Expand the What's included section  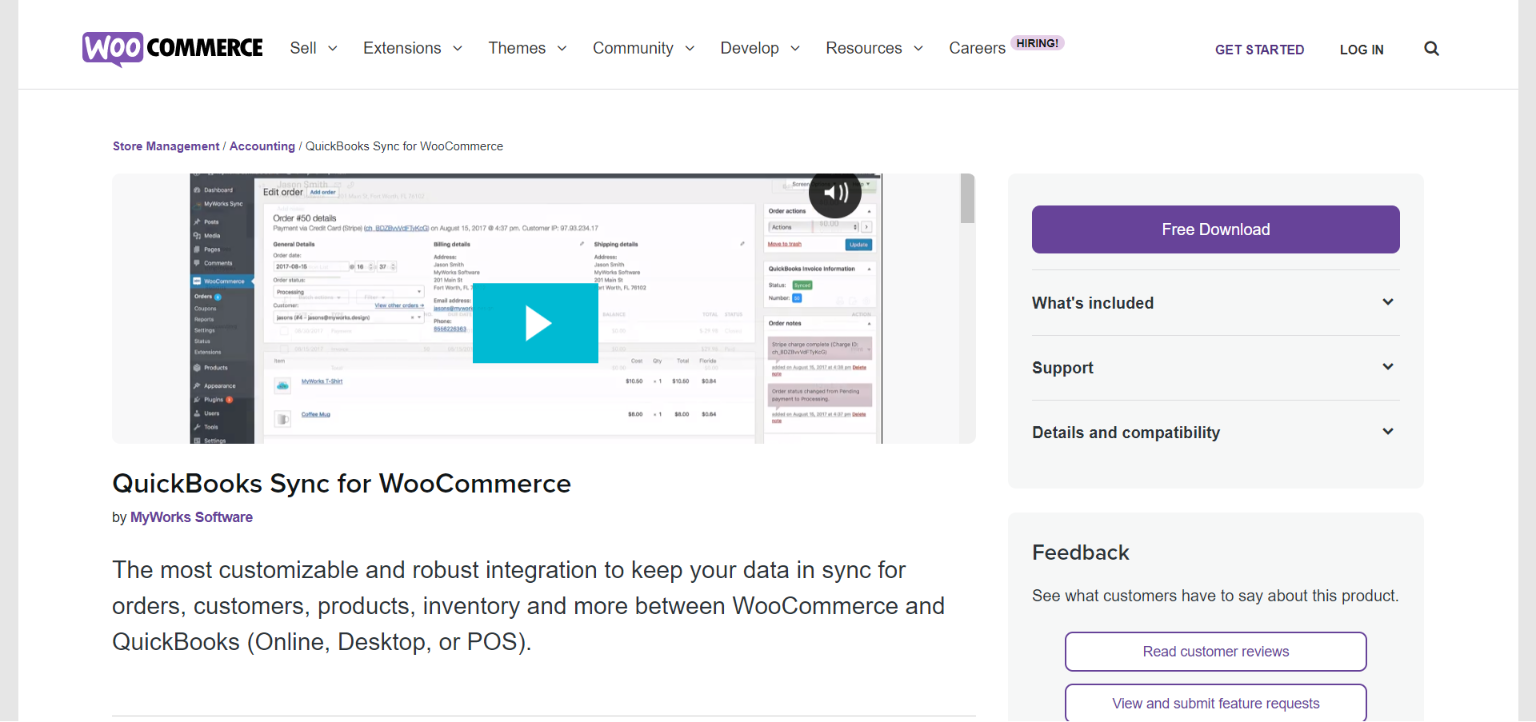[x=1215, y=303]
